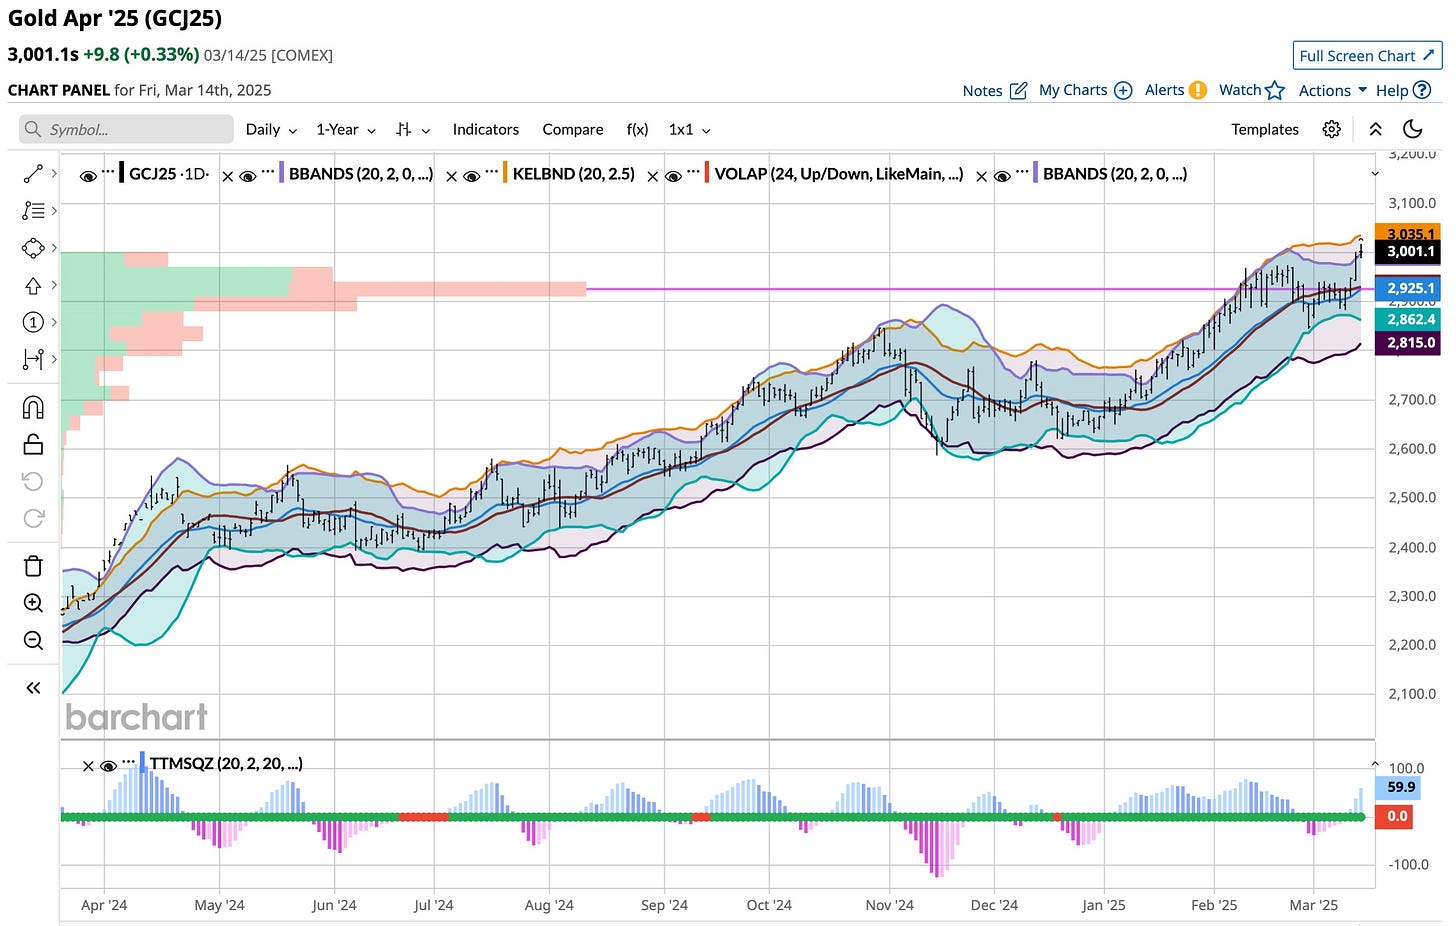Click the black GCJ25 color bar
The height and width of the screenshot is (926, 1456).
122,173
